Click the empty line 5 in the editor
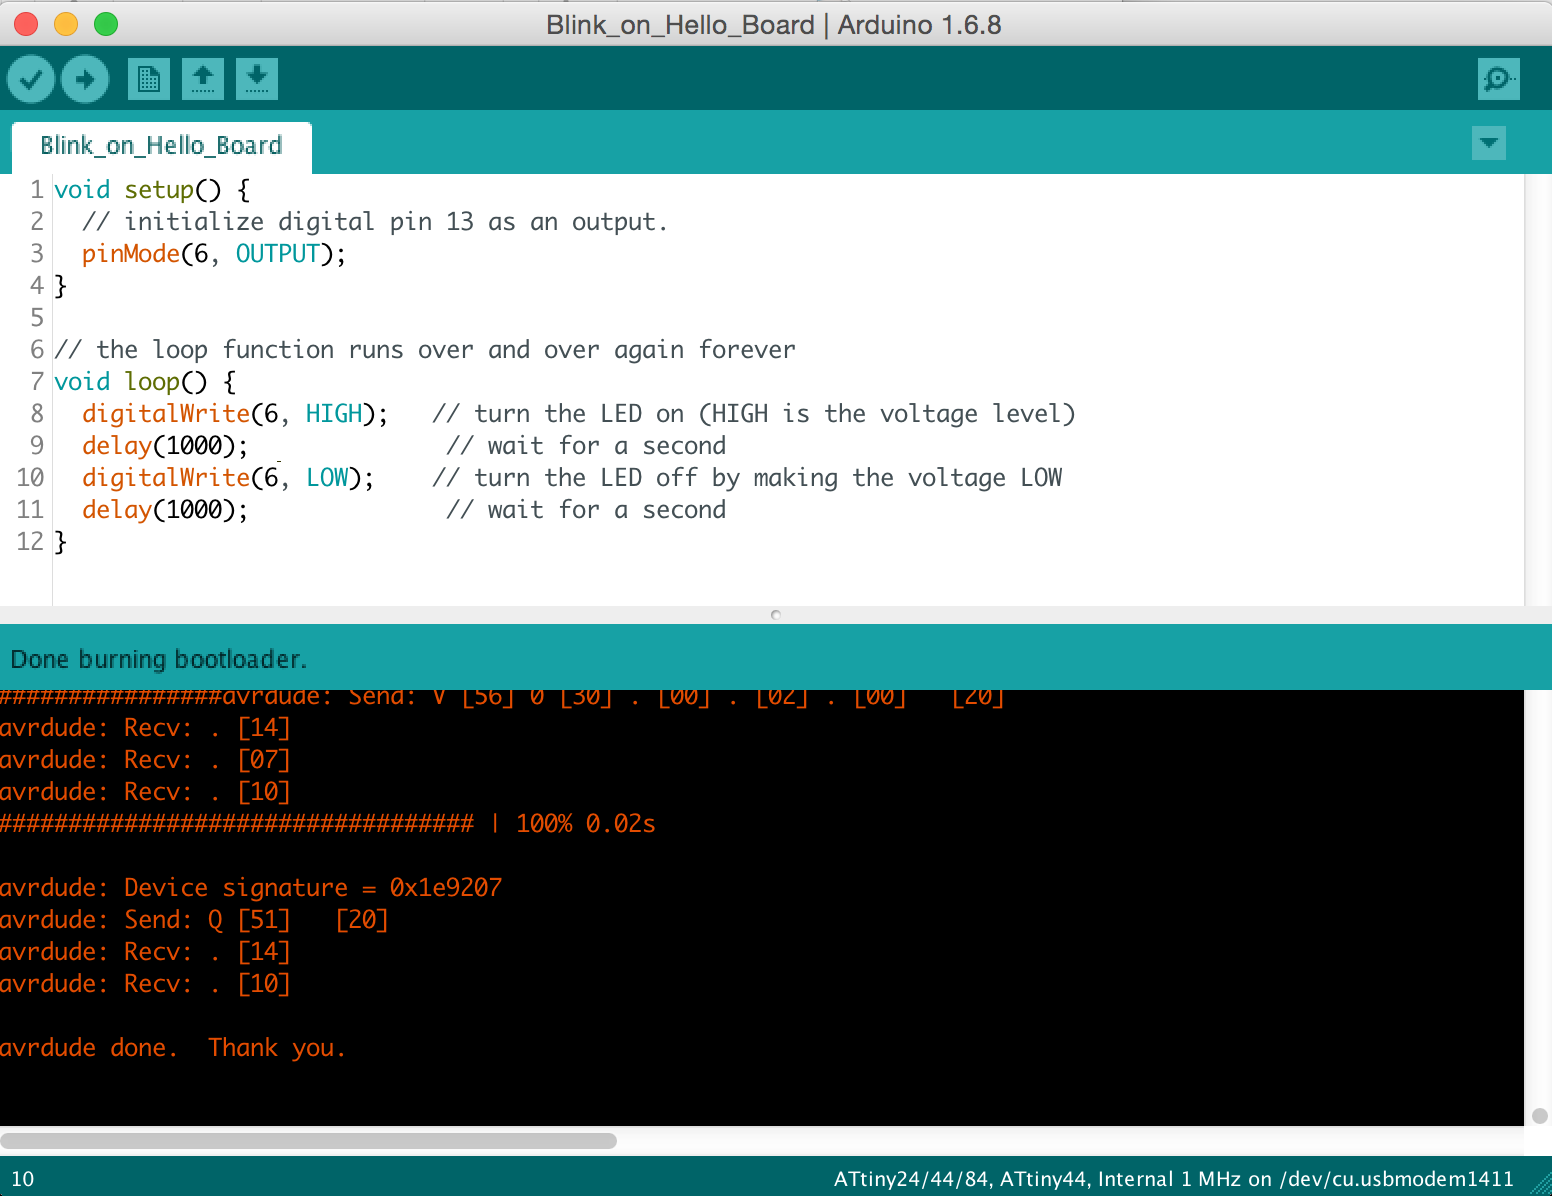The height and width of the screenshot is (1196, 1552). point(788,318)
